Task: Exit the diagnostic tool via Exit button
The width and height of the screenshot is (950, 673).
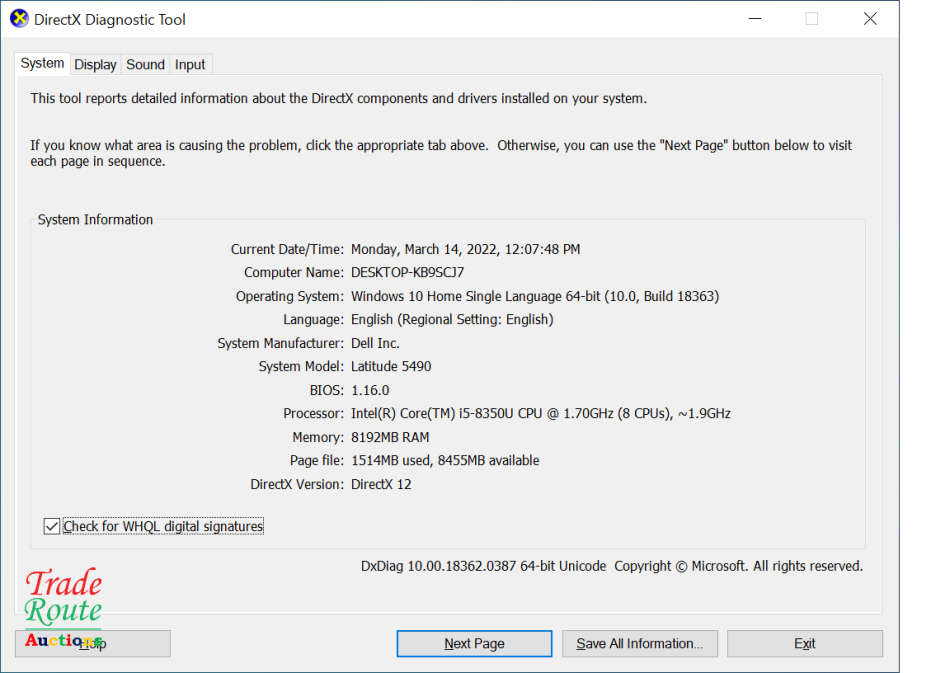Action: [x=804, y=643]
